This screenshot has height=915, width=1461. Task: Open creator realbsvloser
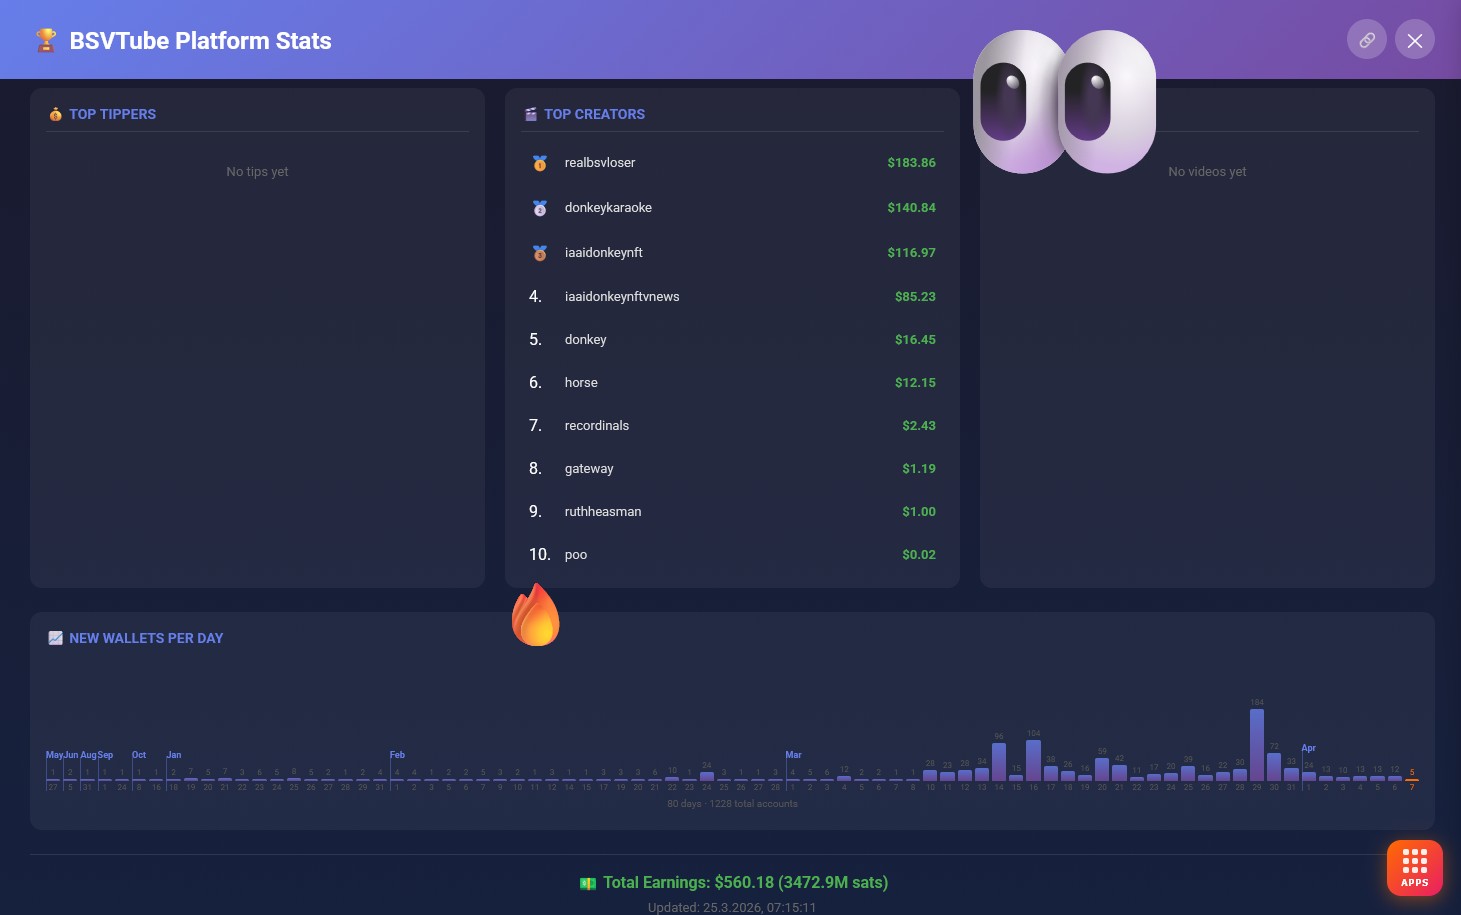pos(599,163)
